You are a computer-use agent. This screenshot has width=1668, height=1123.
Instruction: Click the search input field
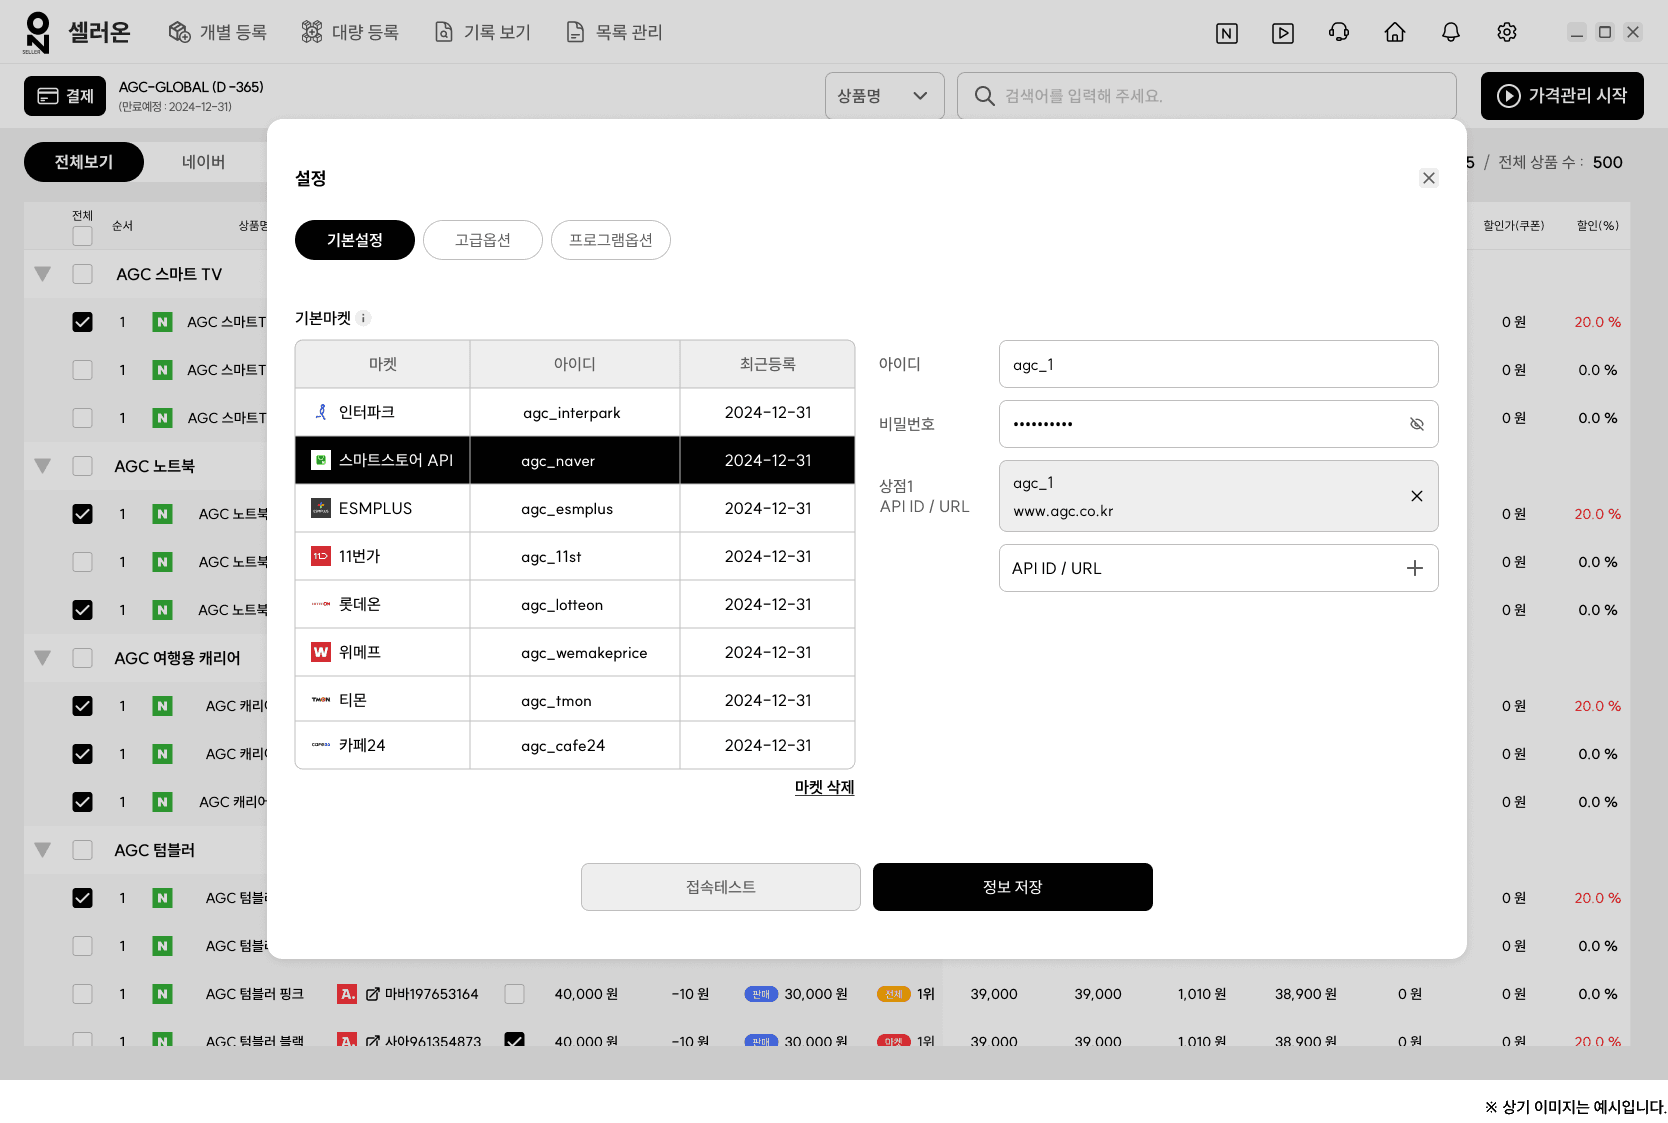point(1200,95)
